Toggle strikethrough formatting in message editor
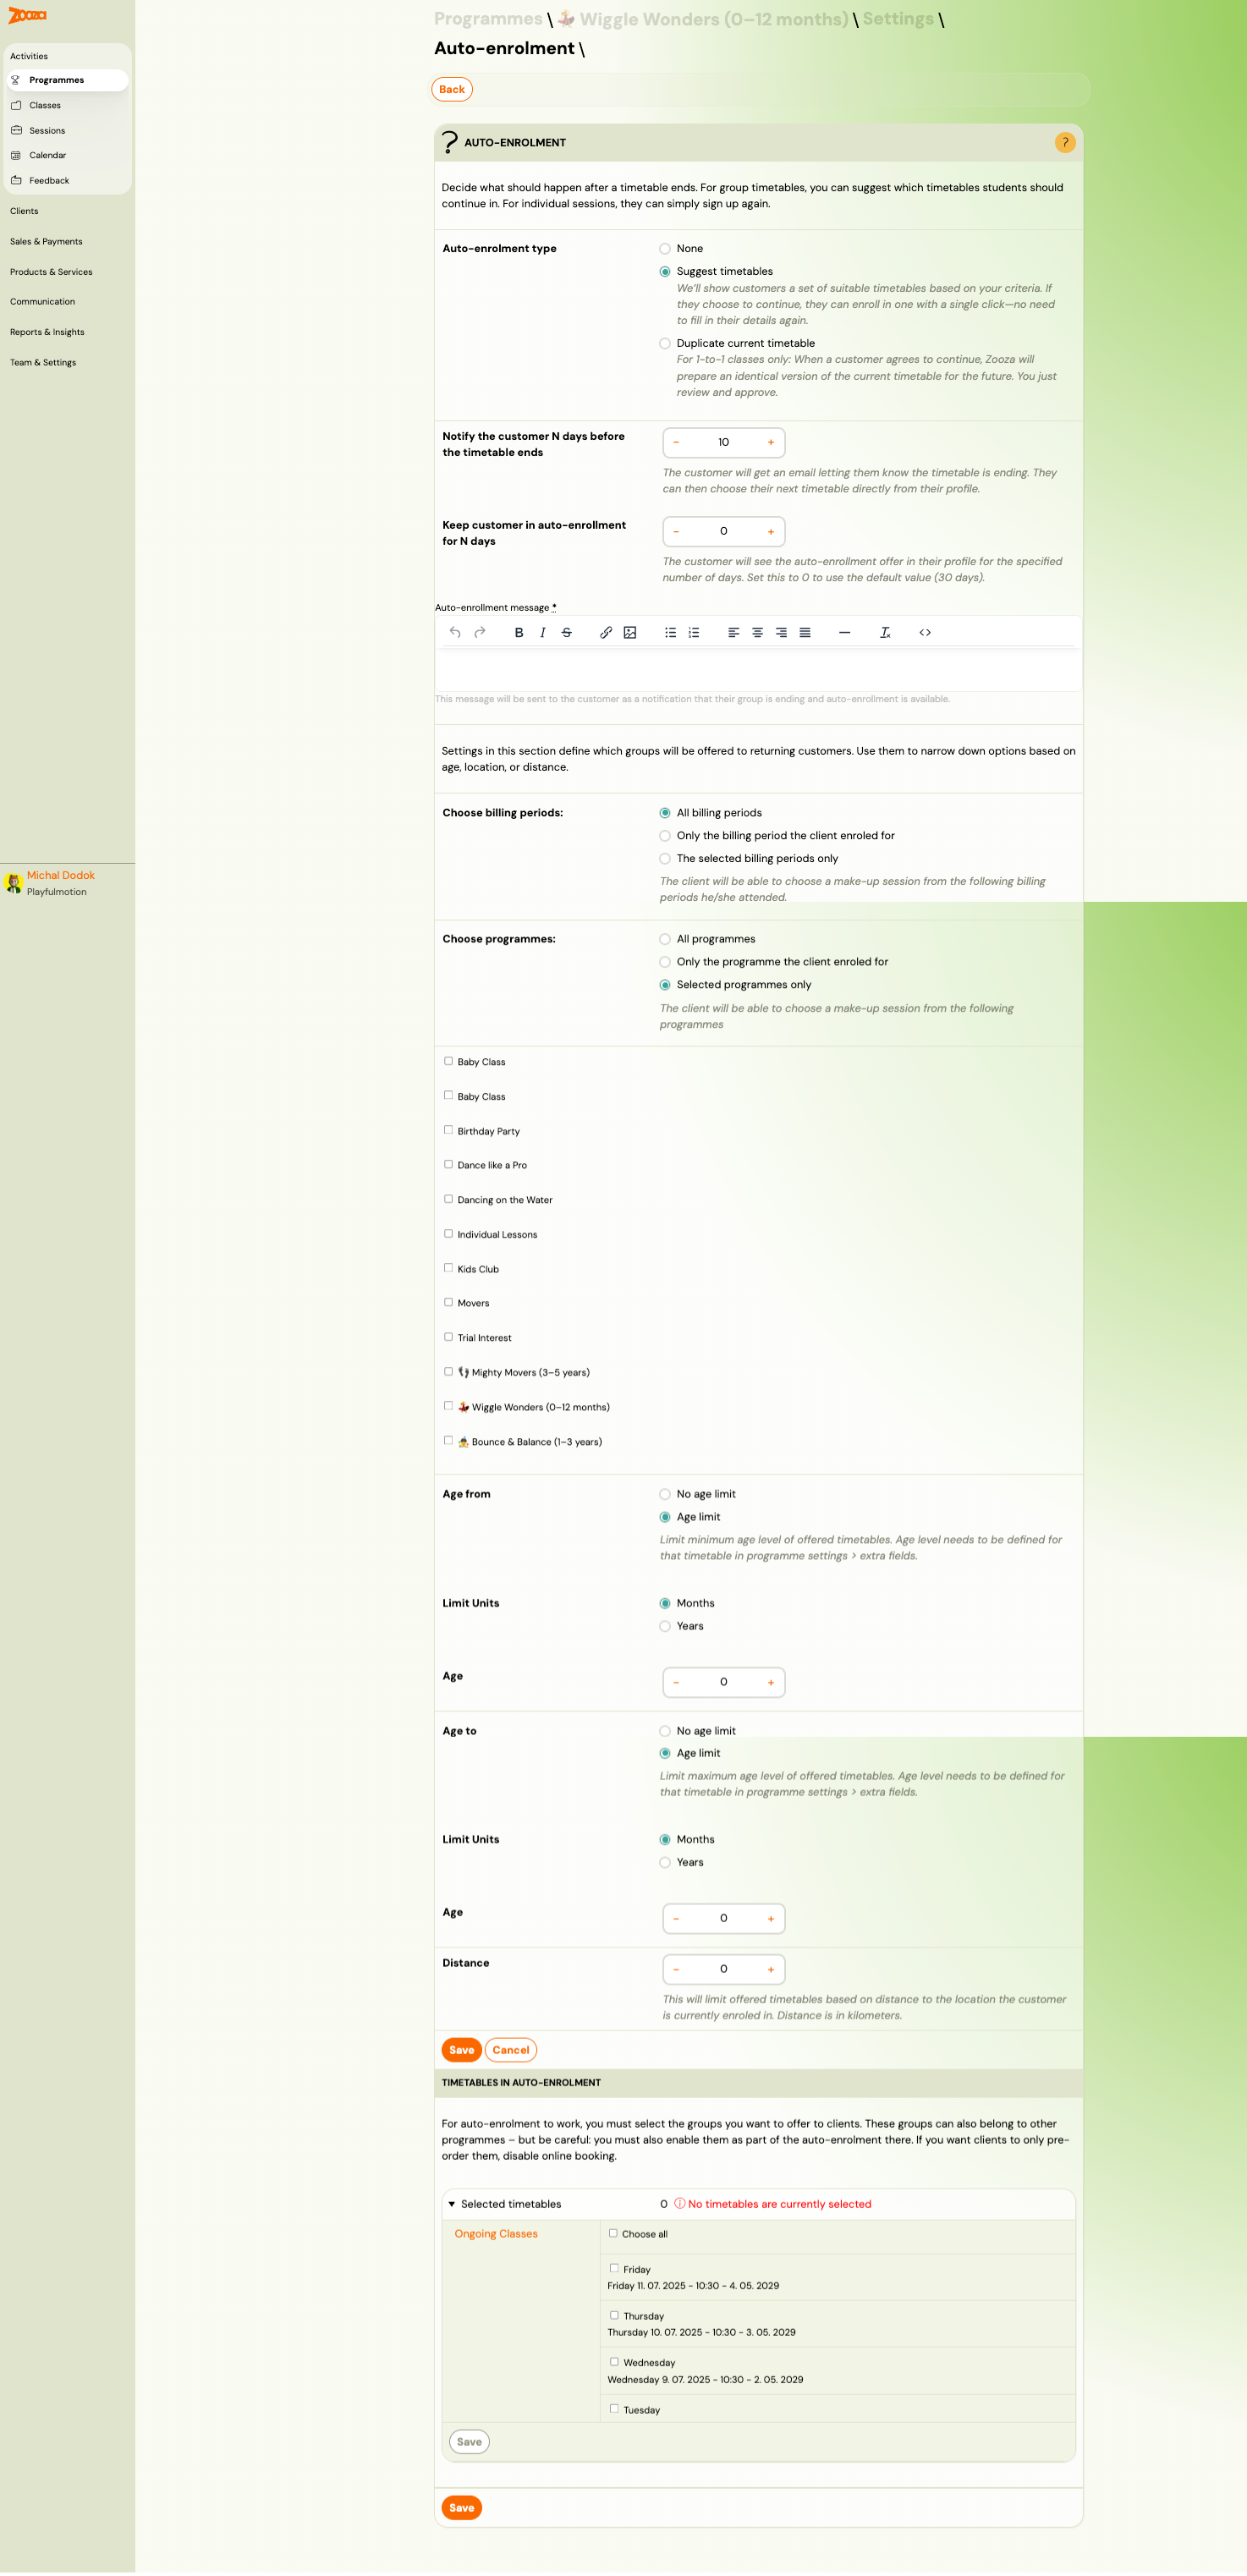Screen dimensions: 1247x2576 click(x=567, y=632)
